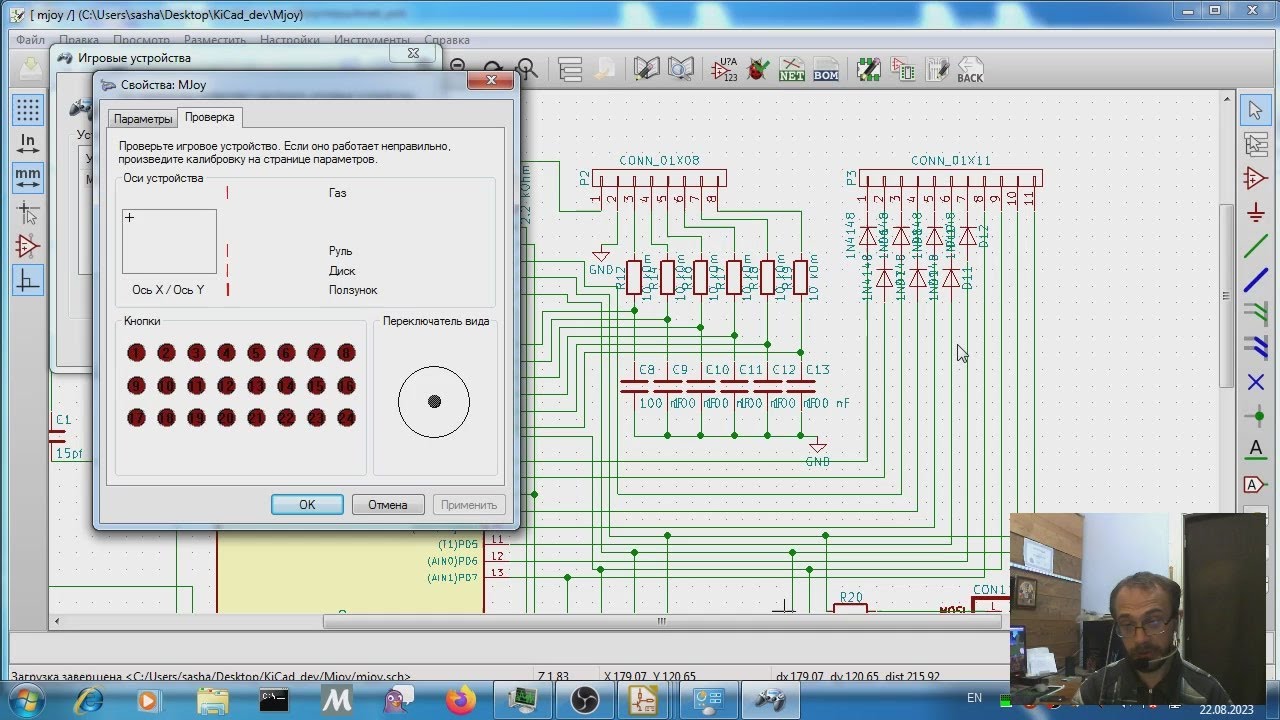Generate bill of materials (BOM icon)
This screenshot has width=1280, height=720.
(x=826, y=70)
